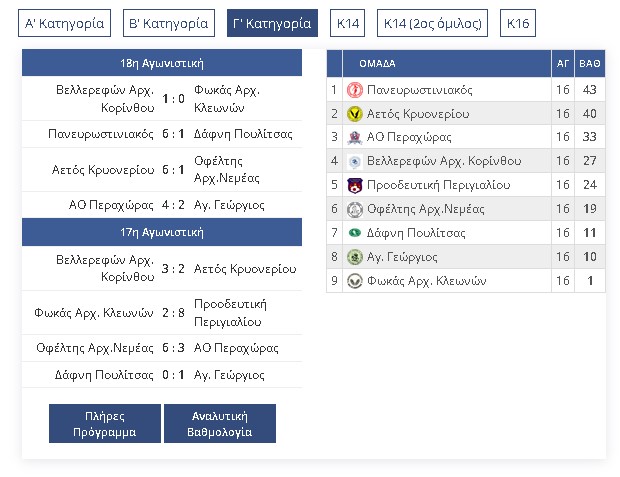Select the Γ' Κατηγορία tab

tap(272, 23)
